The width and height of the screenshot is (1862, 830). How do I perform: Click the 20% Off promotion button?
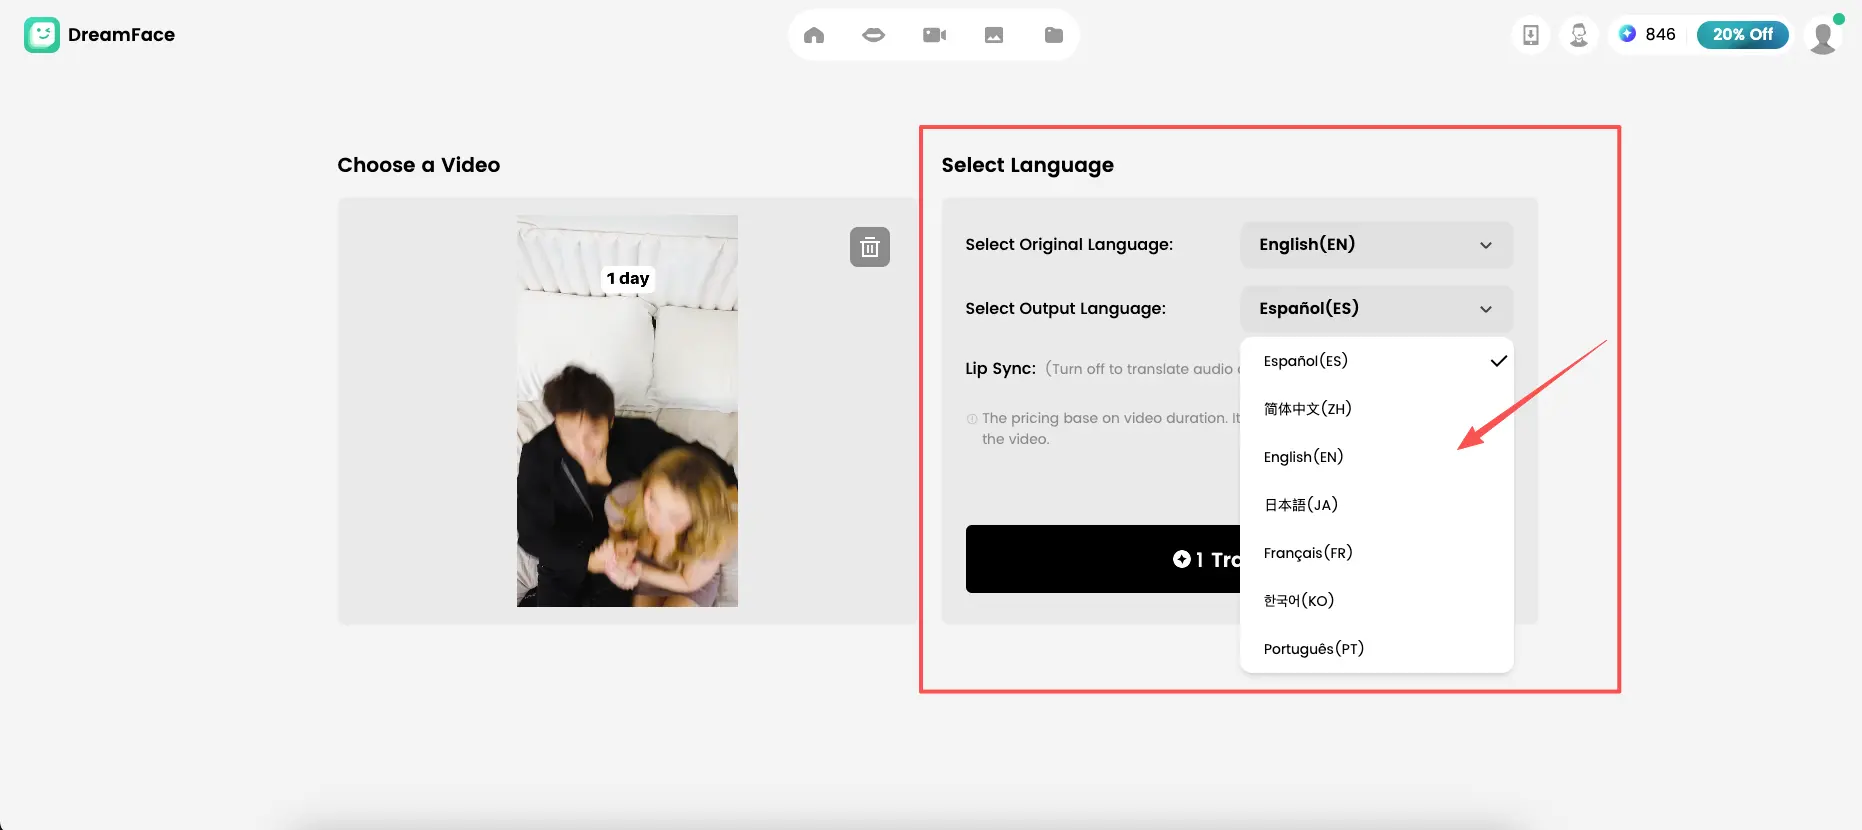(1742, 35)
